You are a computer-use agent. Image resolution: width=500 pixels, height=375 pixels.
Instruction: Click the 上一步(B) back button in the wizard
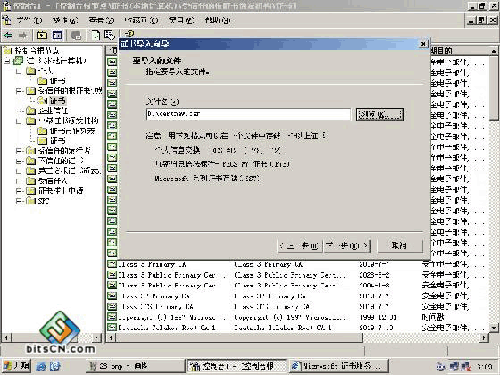click(300, 246)
